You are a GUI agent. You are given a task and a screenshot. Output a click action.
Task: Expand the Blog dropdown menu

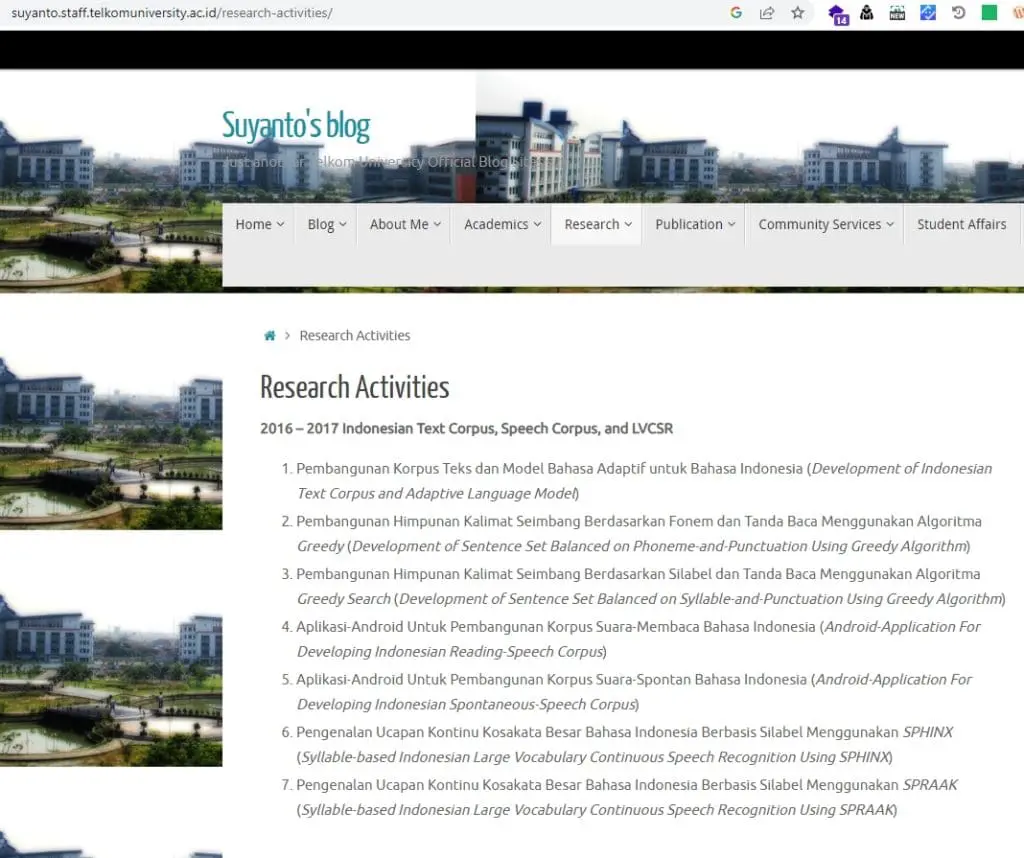327,224
